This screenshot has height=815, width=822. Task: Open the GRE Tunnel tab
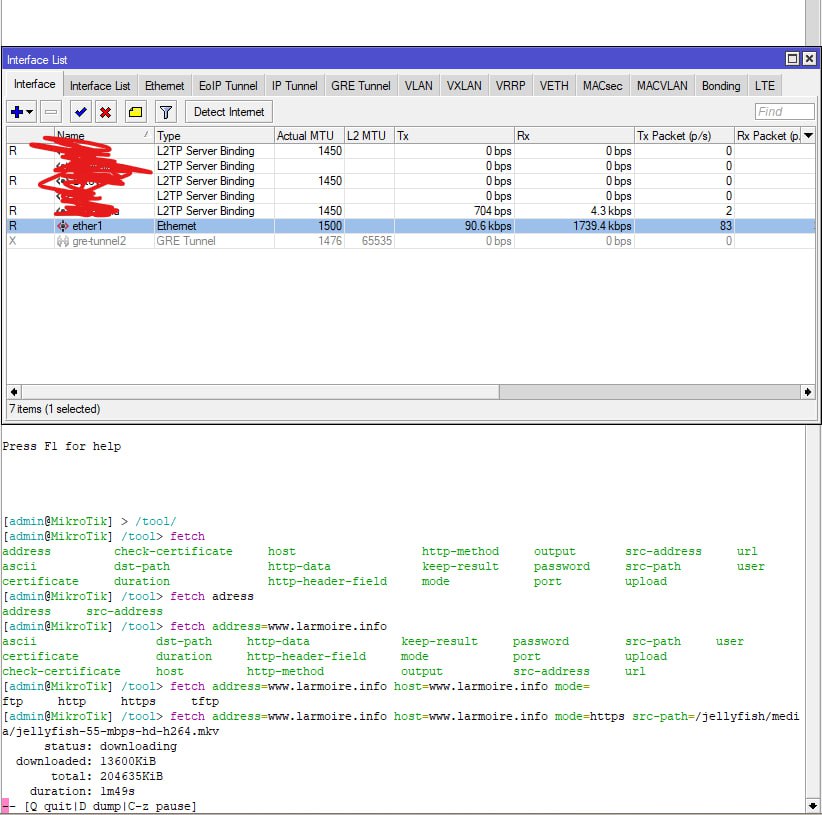point(361,86)
